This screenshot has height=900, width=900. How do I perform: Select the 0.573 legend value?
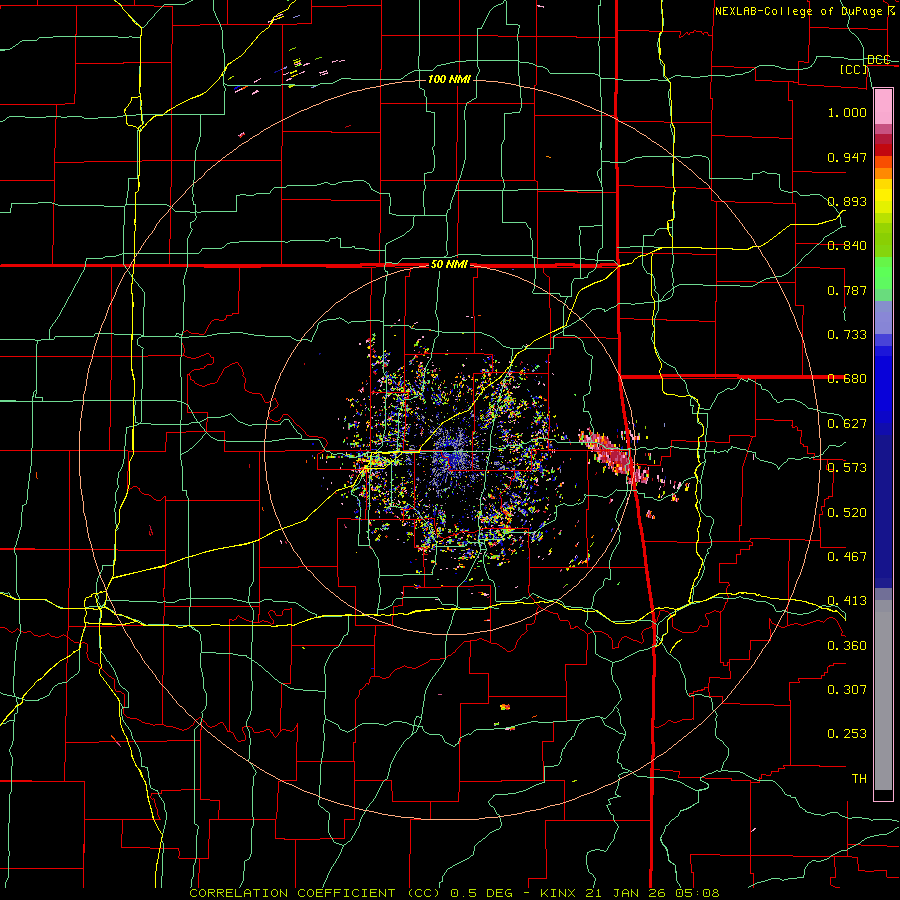click(847, 468)
